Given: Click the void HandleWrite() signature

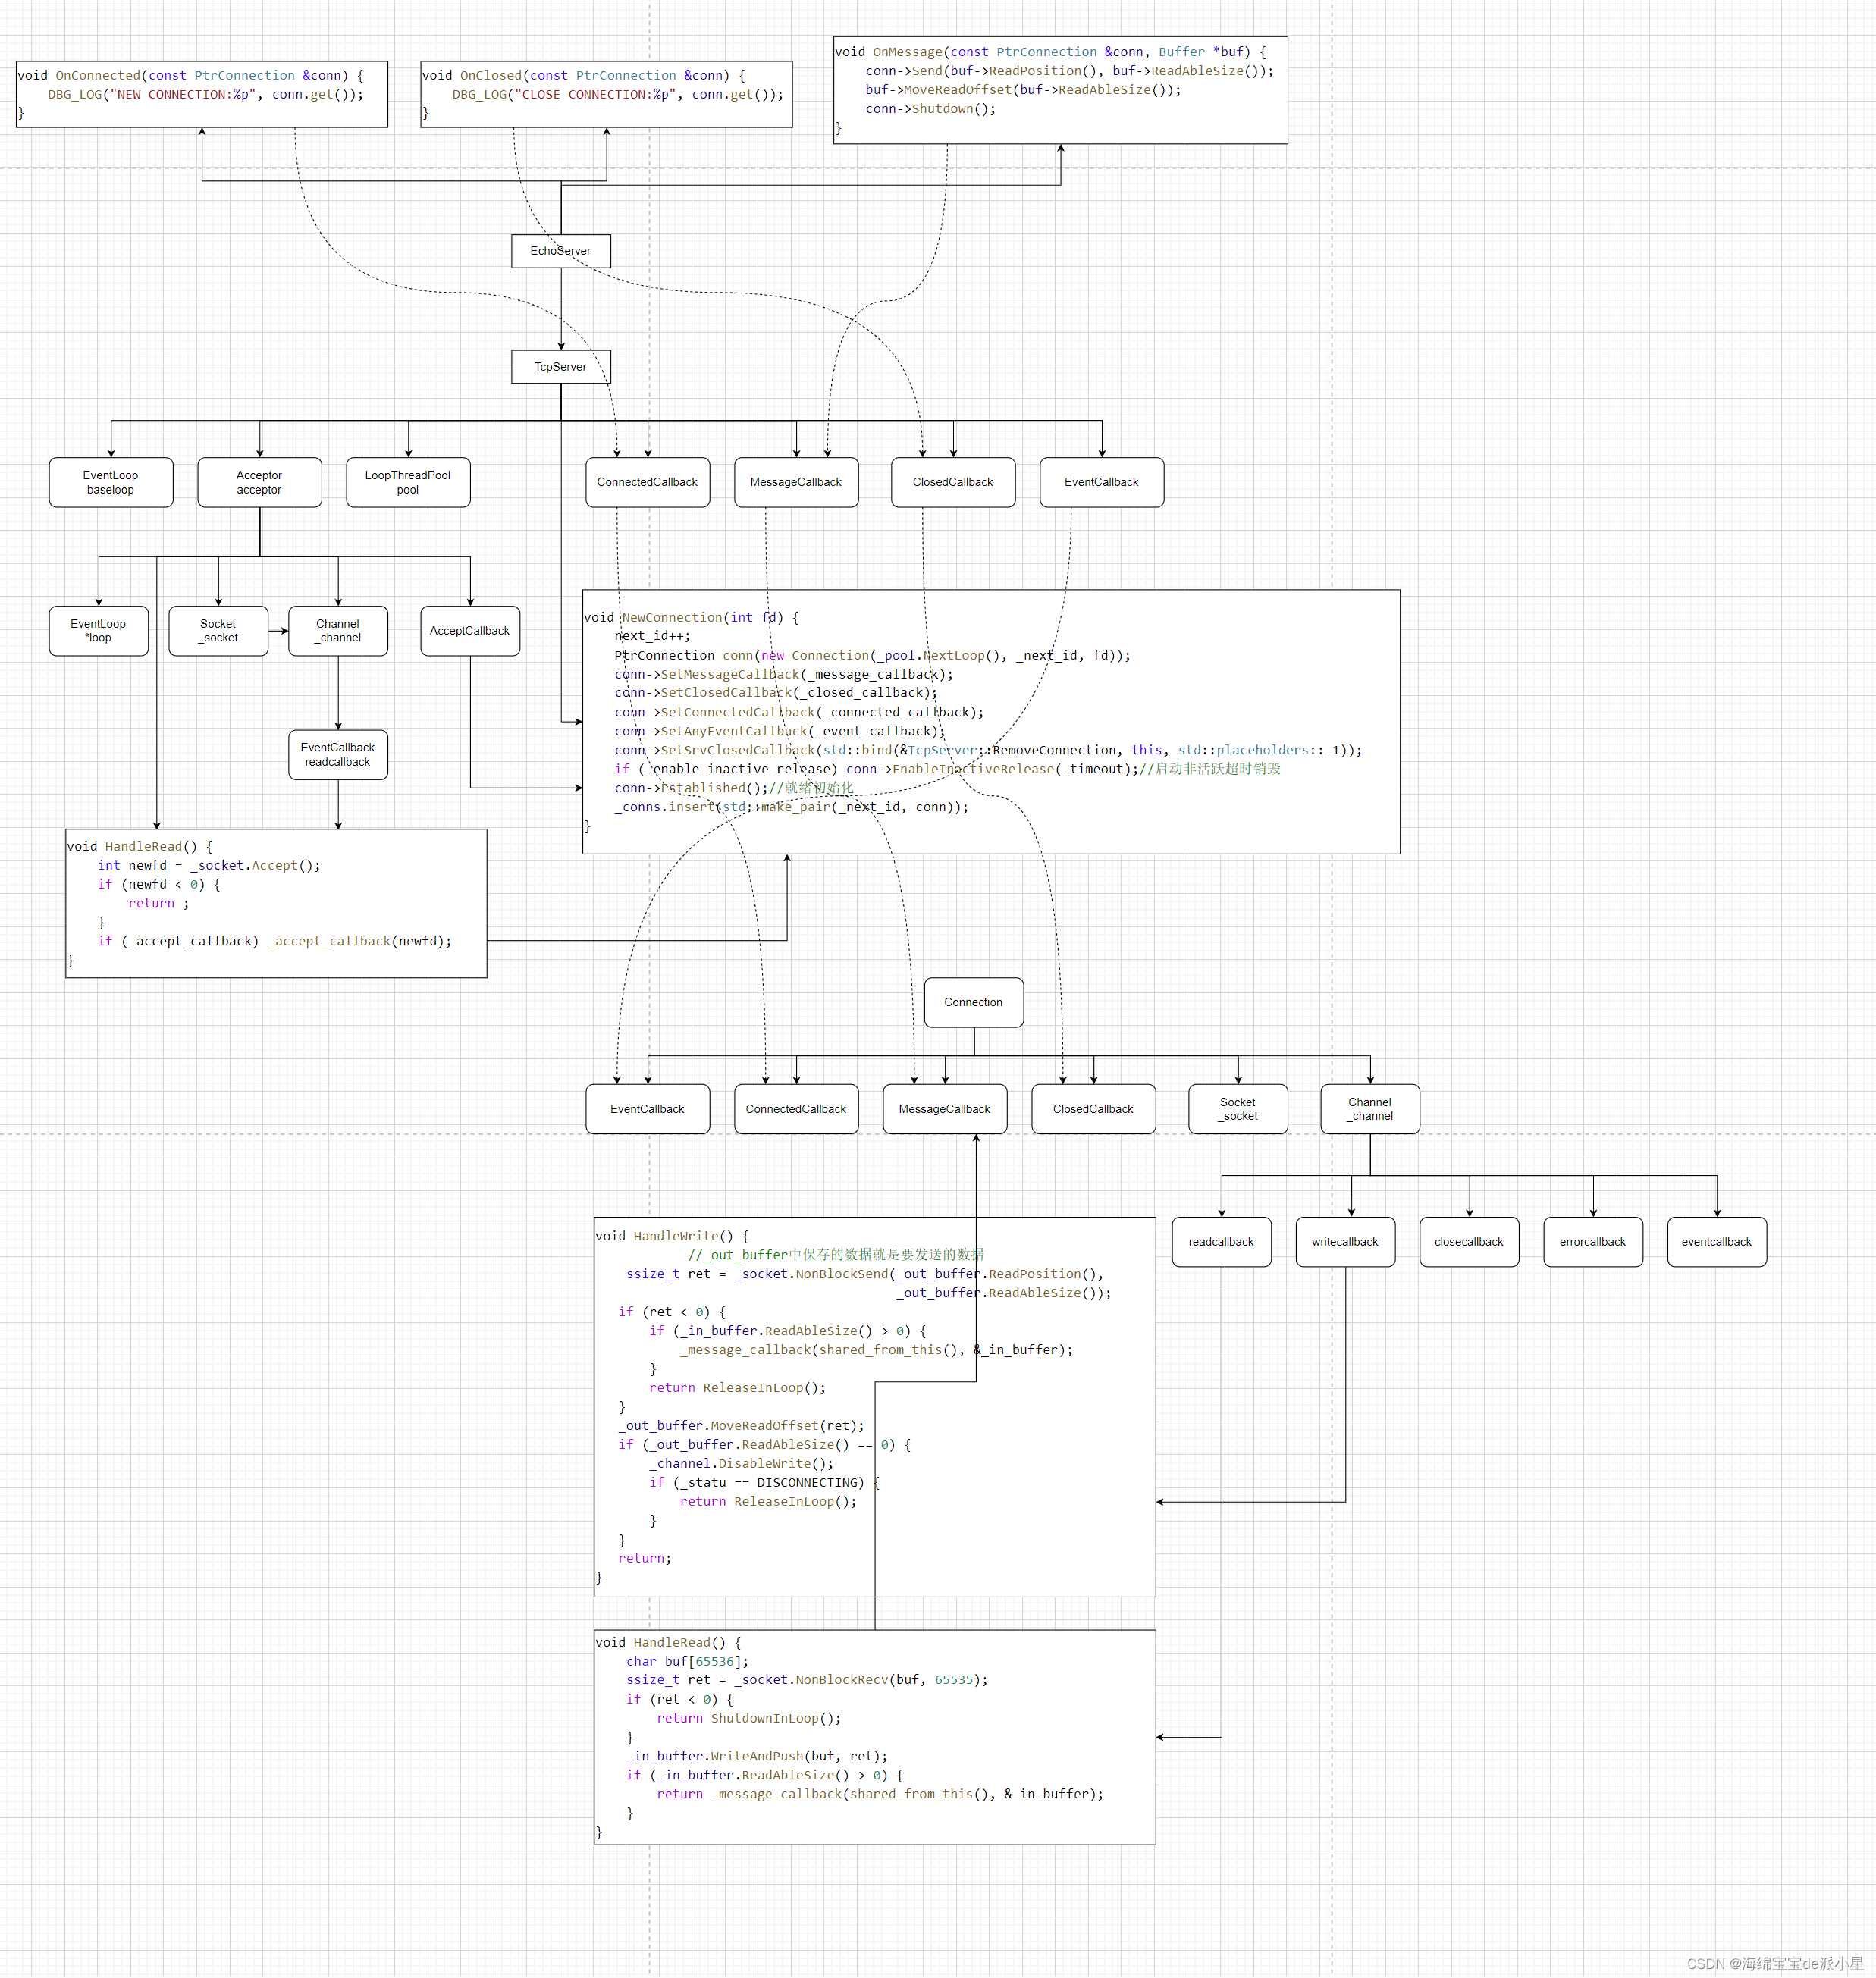Looking at the screenshot, I should (x=672, y=1237).
